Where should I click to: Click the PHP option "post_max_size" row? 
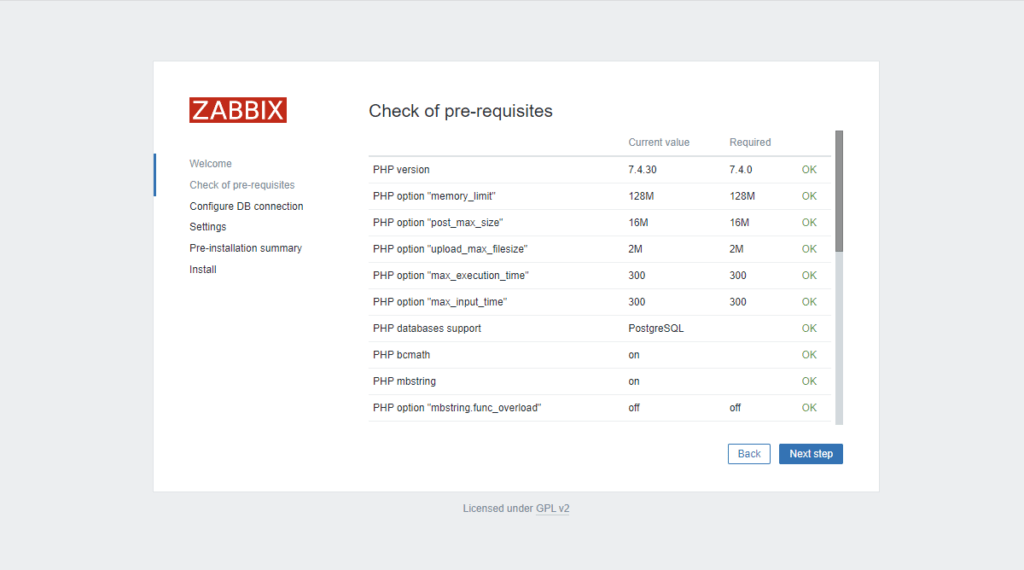coord(438,222)
